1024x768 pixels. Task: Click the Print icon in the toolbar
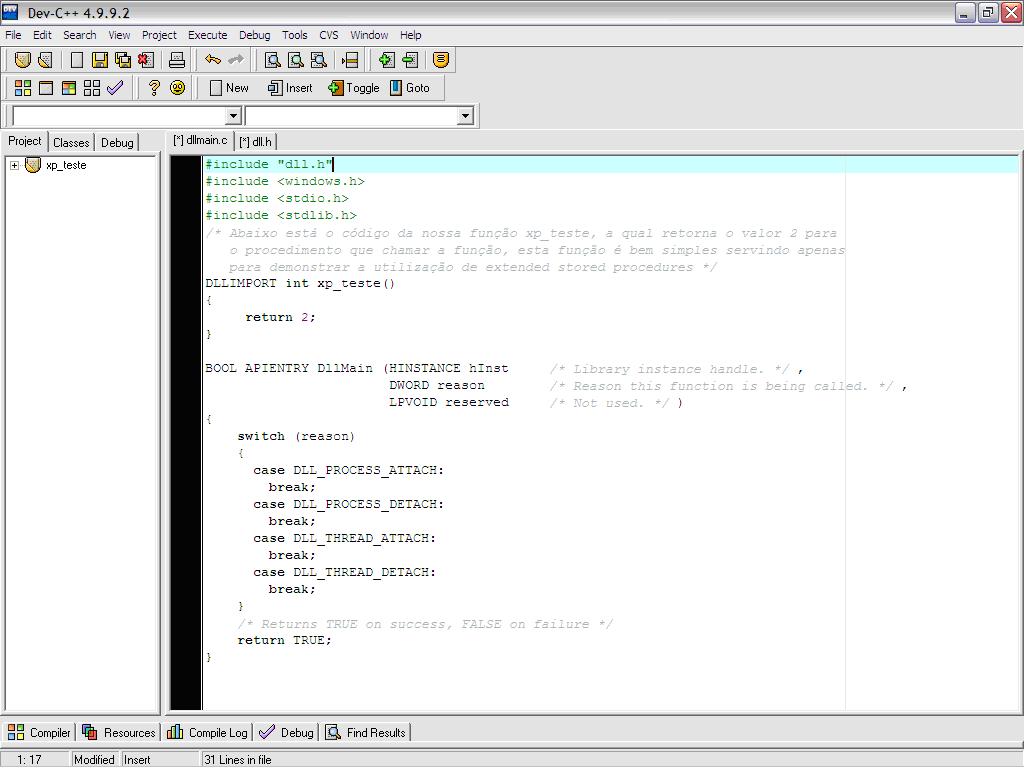pyautogui.click(x=177, y=60)
